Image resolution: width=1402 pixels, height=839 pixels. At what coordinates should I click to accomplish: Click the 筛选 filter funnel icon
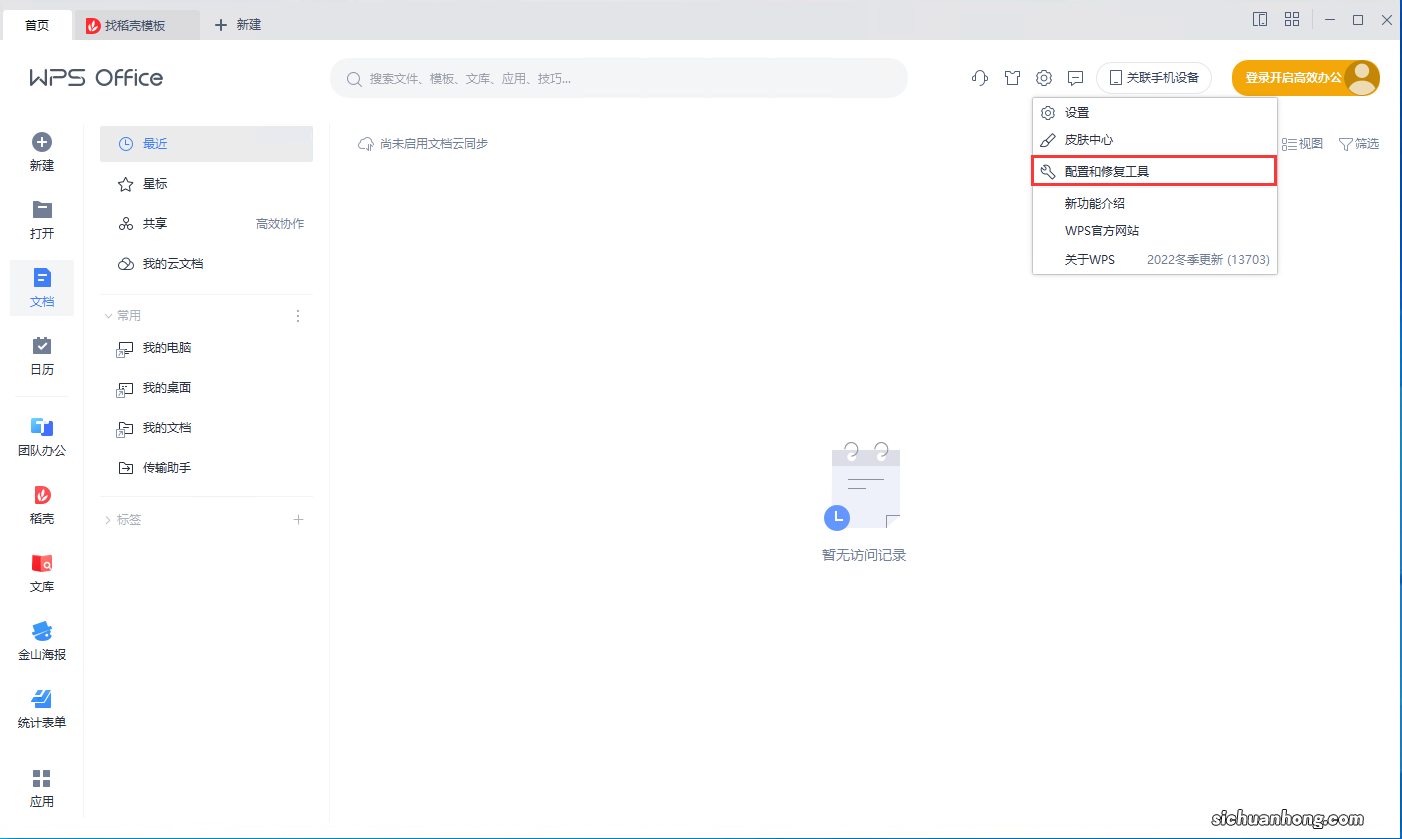pyautogui.click(x=1346, y=144)
